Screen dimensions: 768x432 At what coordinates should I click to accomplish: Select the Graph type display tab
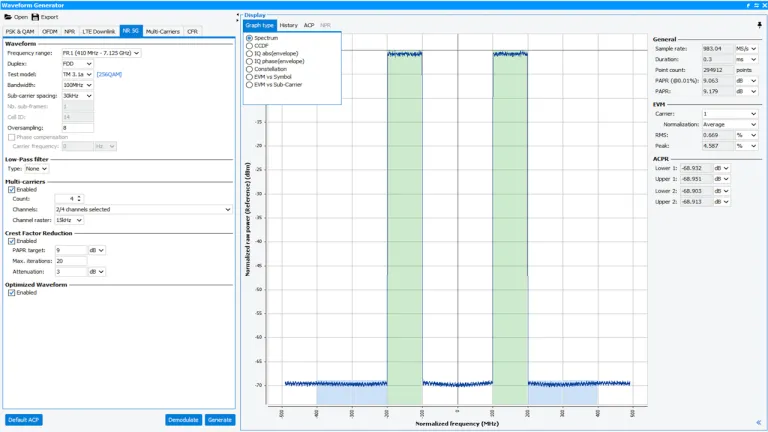point(260,25)
